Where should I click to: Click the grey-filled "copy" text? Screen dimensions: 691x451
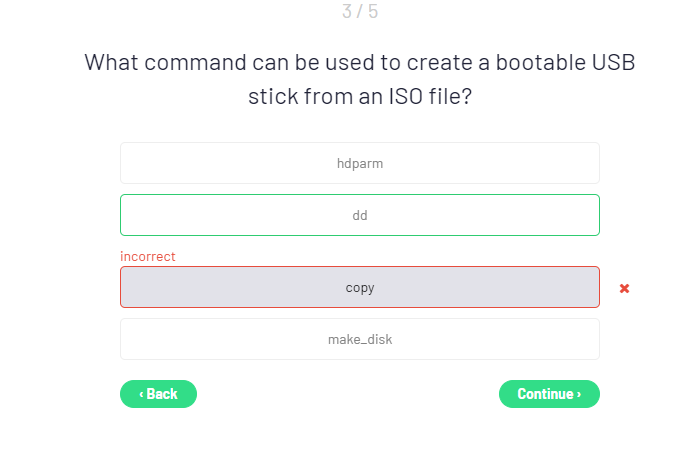[x=360, y=288]
